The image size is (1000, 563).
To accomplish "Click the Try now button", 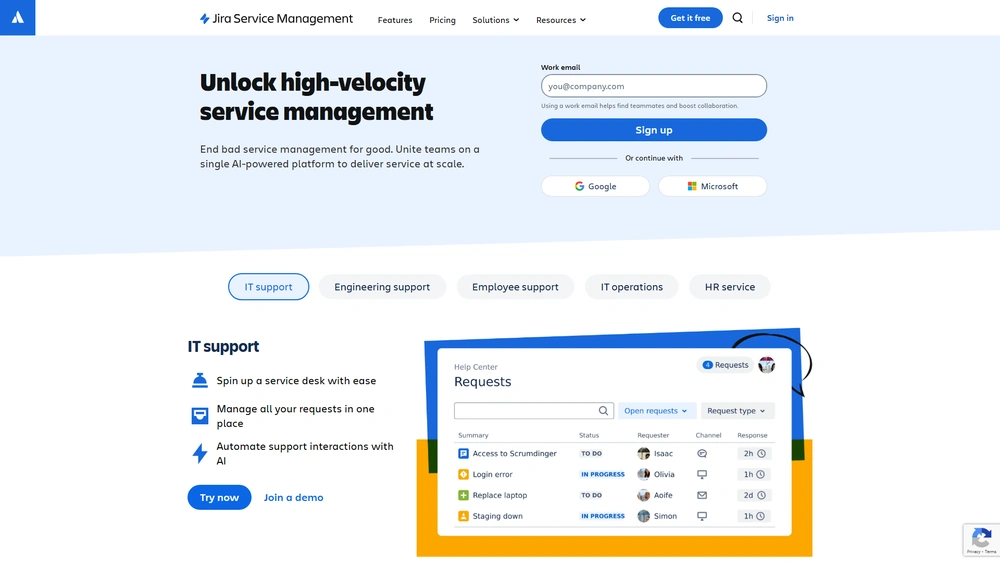I will [219, 497].
